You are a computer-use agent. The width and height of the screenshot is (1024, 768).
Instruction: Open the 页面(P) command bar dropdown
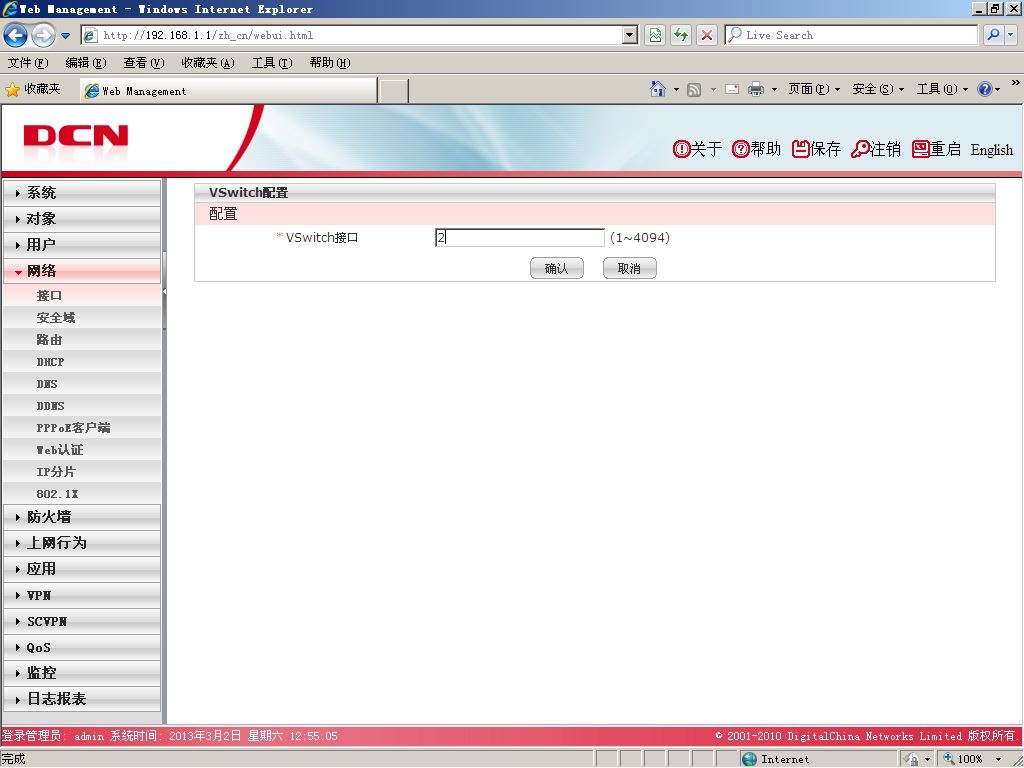coord(814,89)
